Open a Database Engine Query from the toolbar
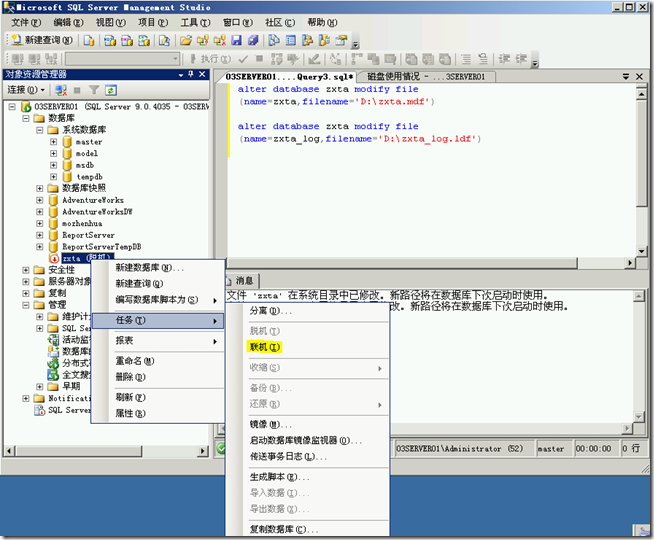The width and height of the screenshot is (654, 540). click(x=89, y=40)
